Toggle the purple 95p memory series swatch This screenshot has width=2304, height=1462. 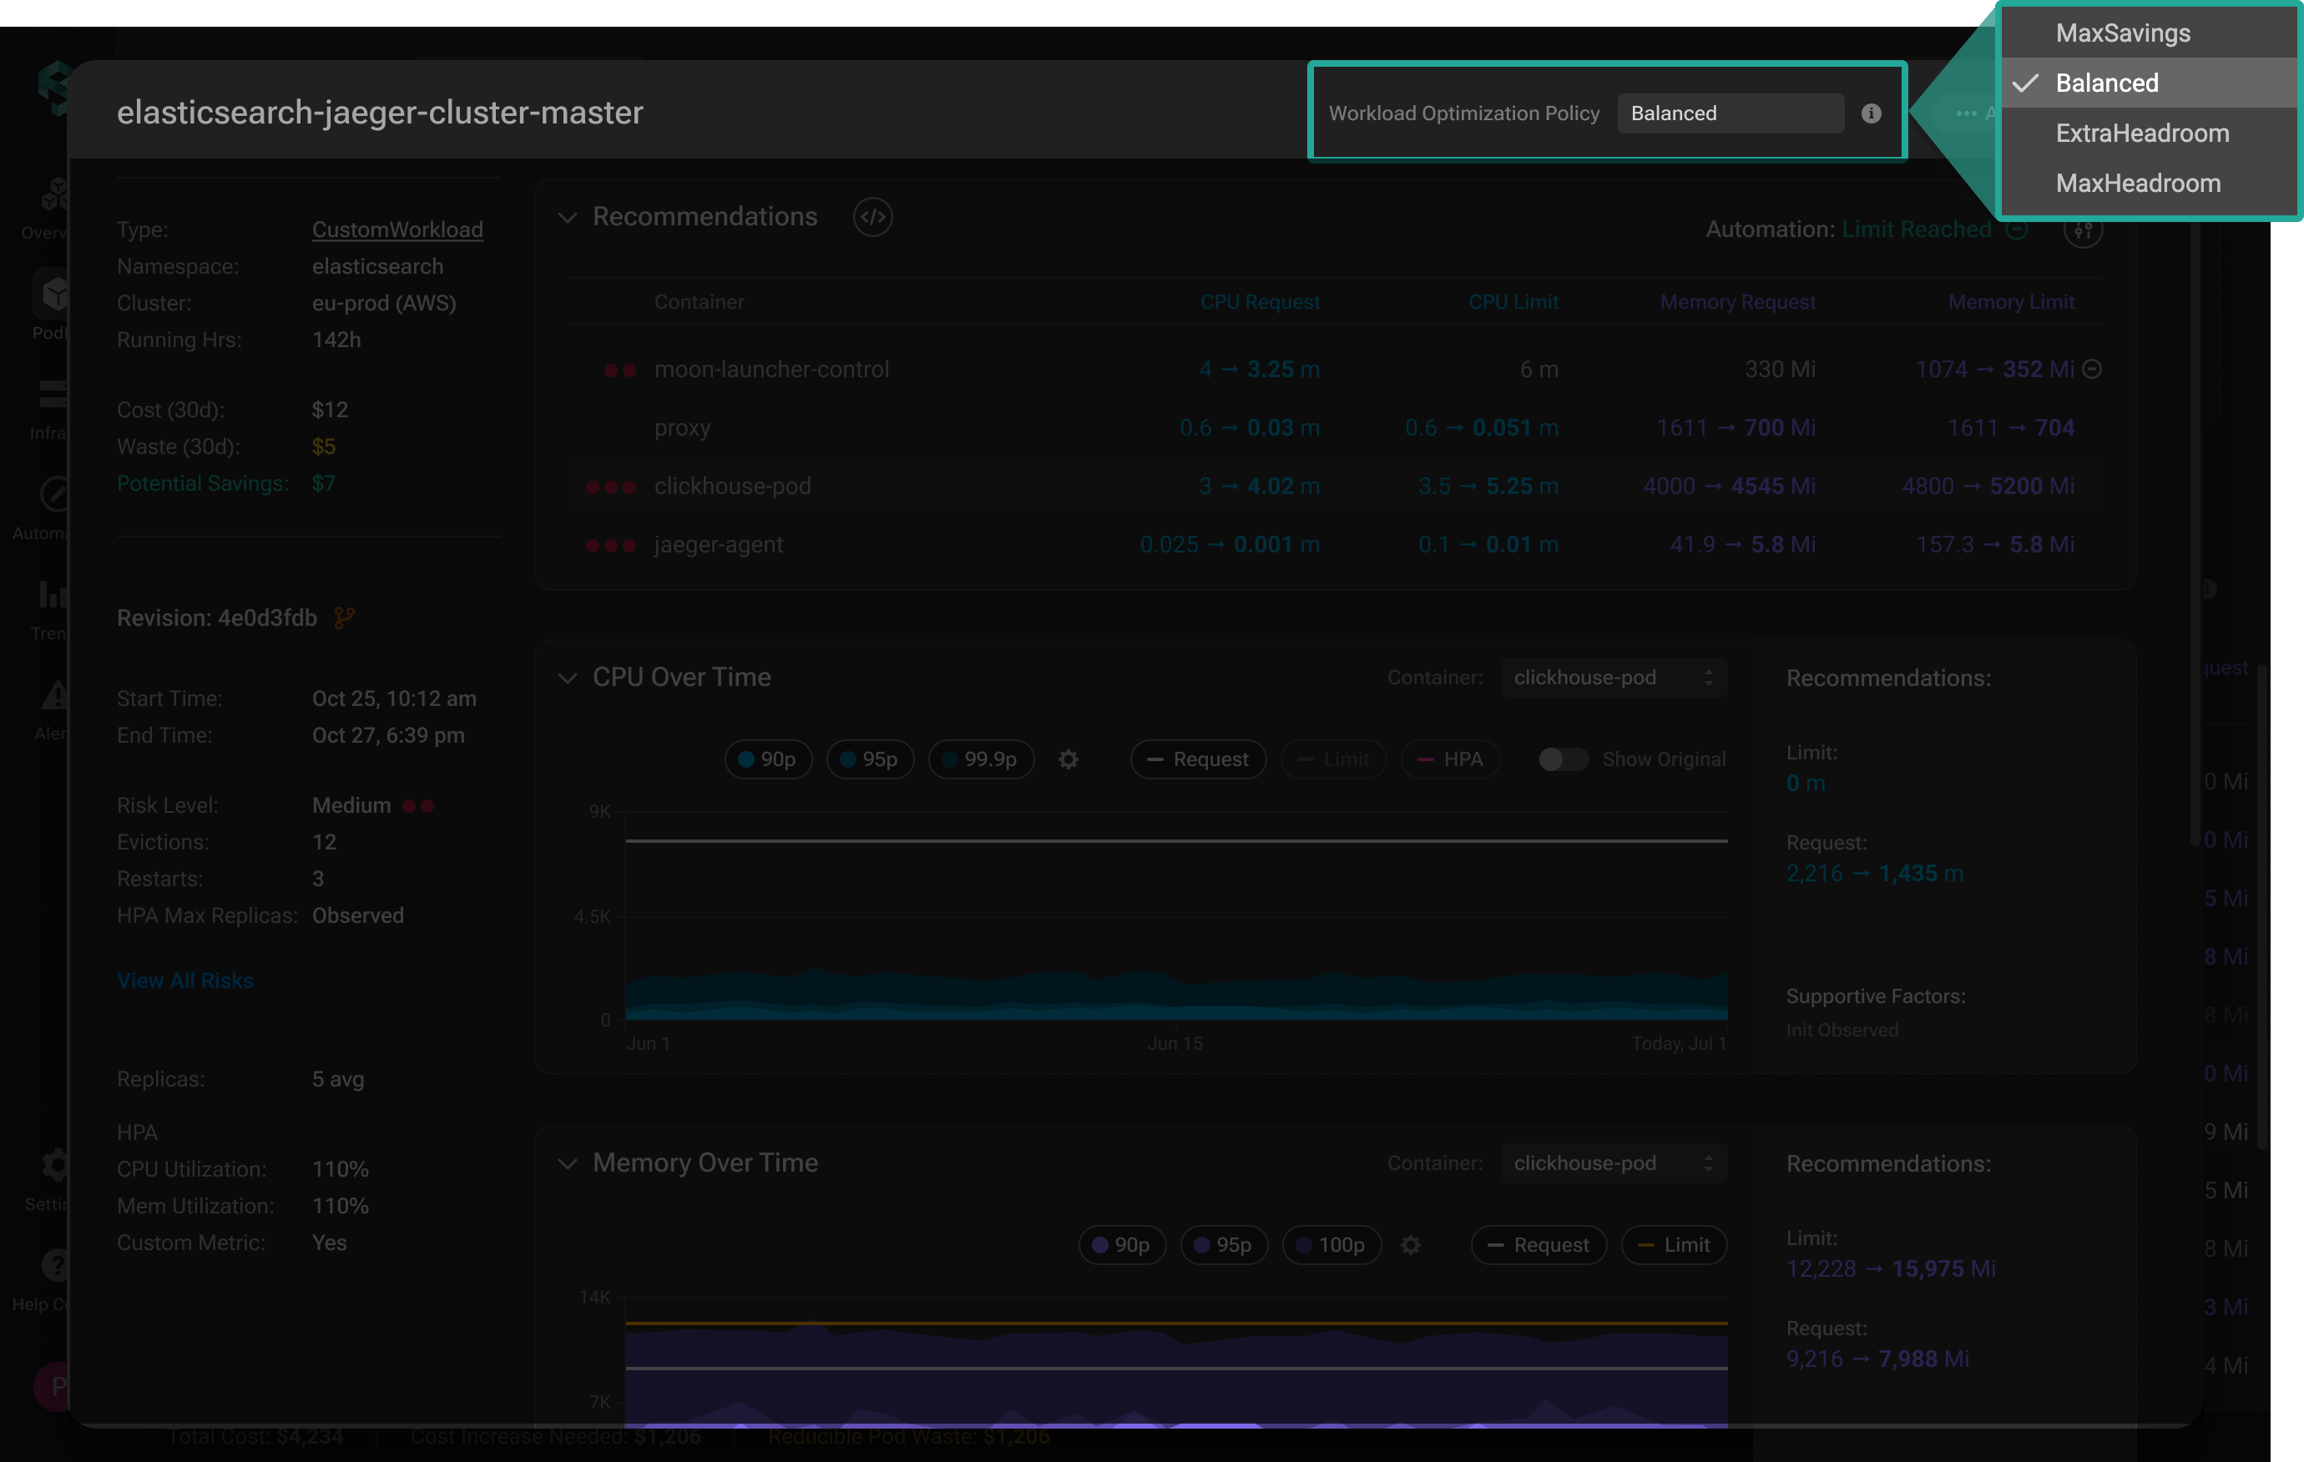point(1202,1245)
